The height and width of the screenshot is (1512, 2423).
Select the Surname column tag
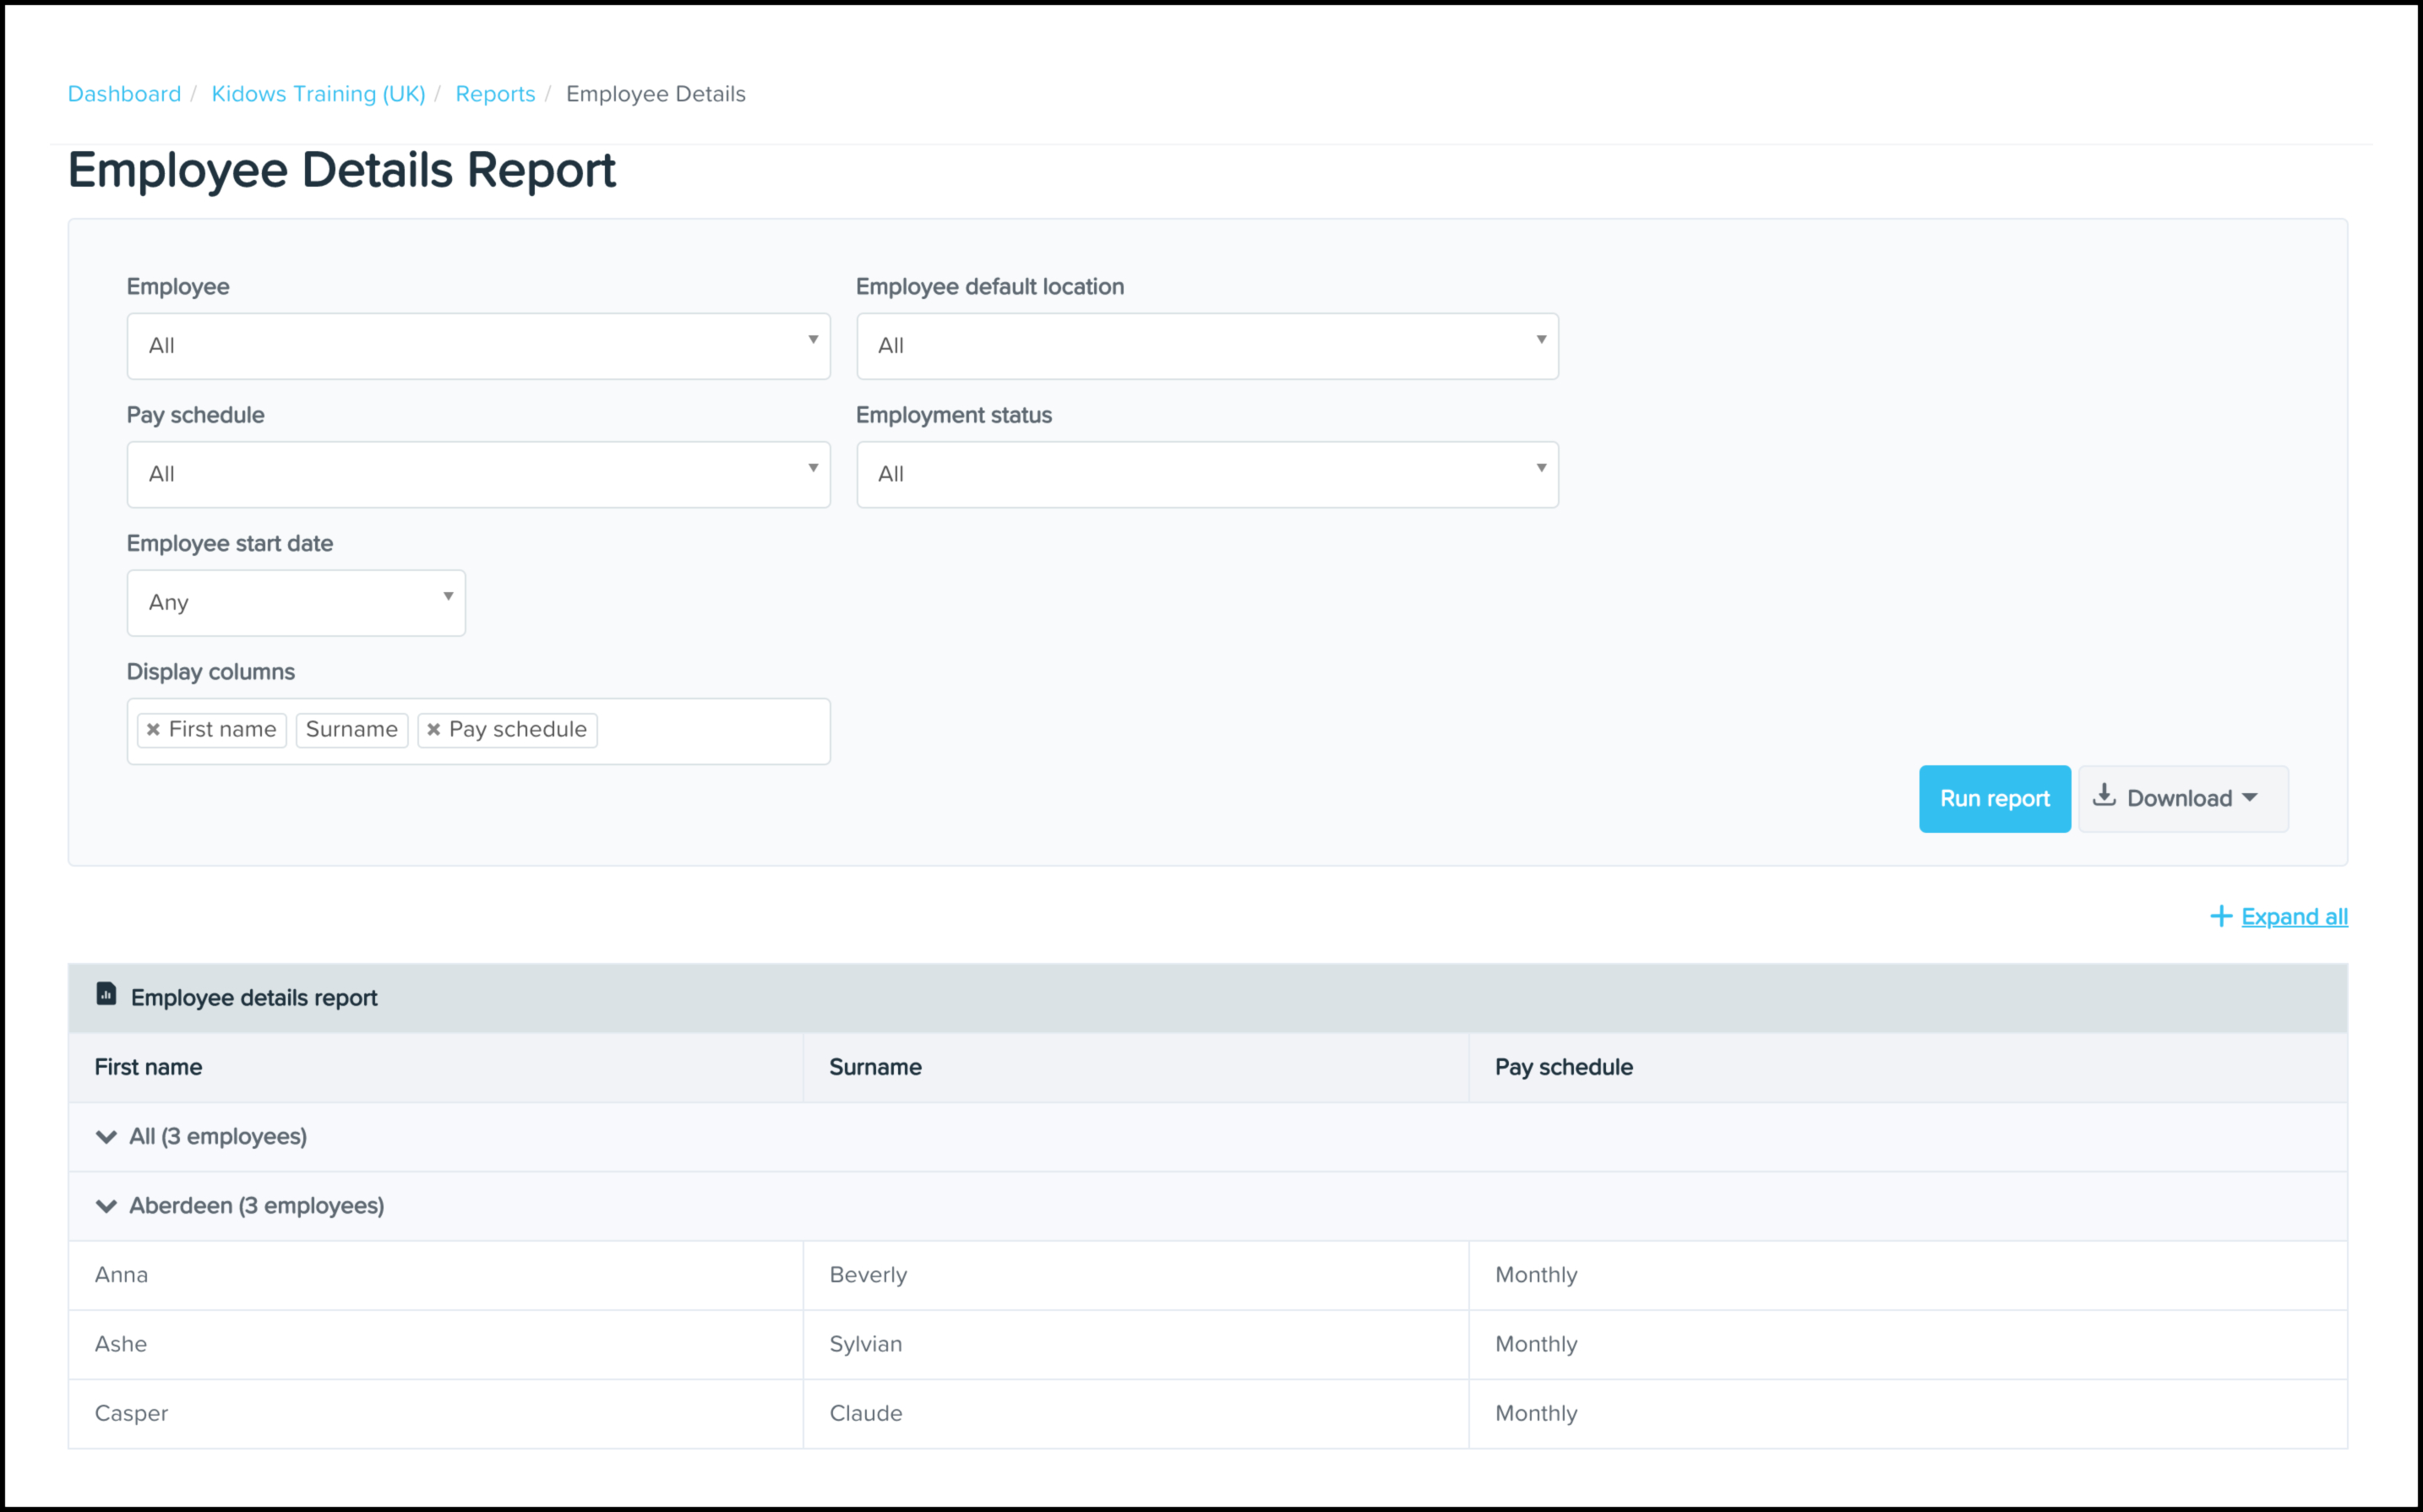click(352, 730)
